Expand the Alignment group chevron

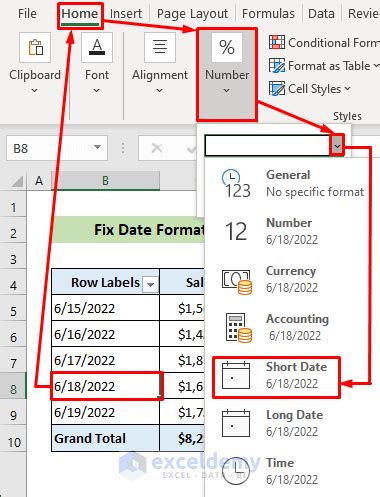coord(160,90)
